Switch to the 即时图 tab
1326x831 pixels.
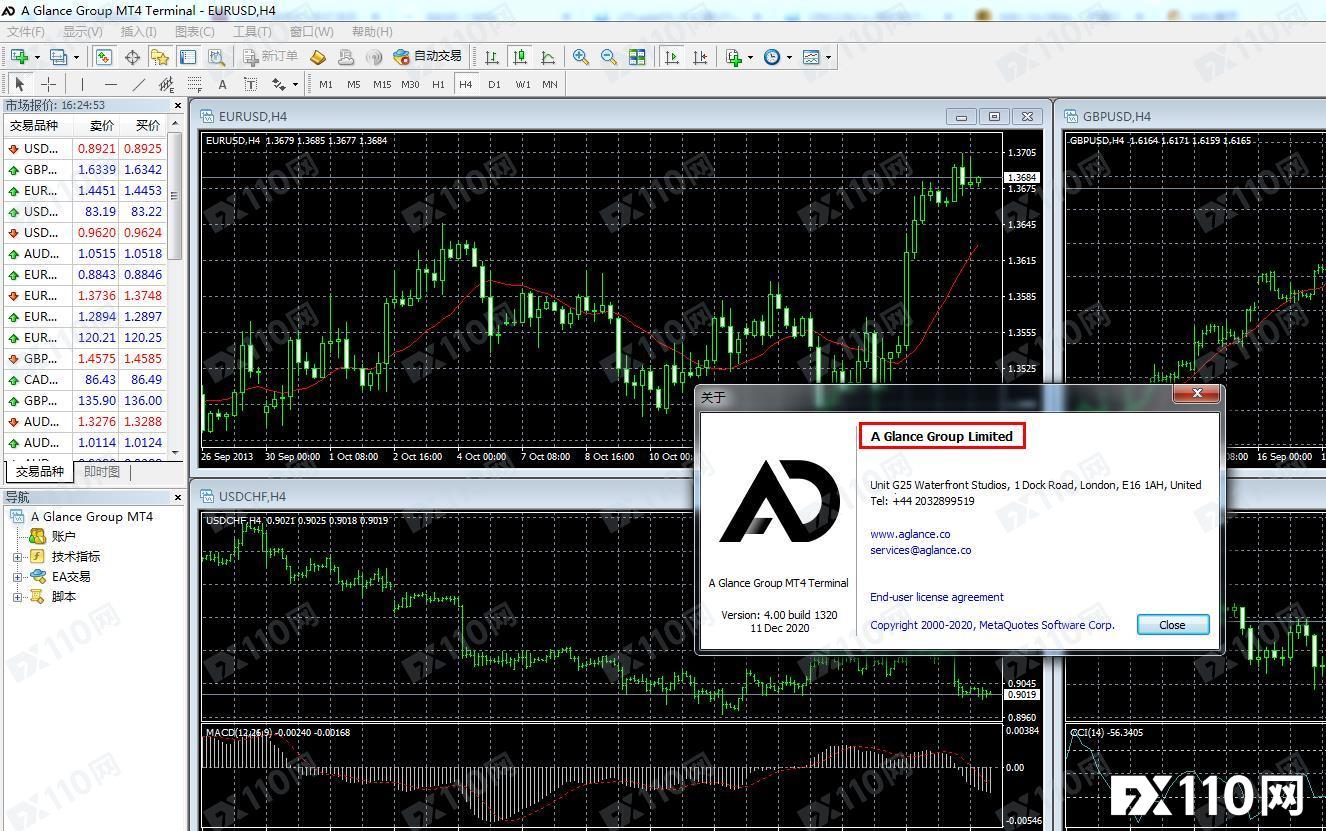tap(101, 471)
